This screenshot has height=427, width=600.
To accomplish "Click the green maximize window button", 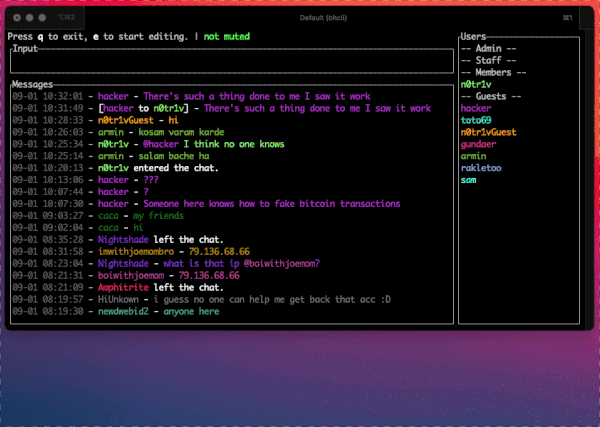I will pyautogui.click(x=41, y=19).
